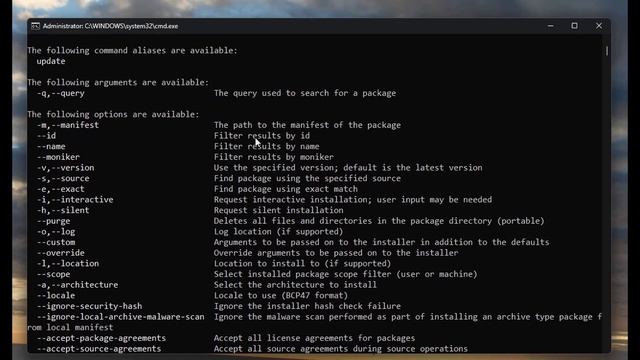Click the "-h,--silent" option text

(x=63, y=210)
